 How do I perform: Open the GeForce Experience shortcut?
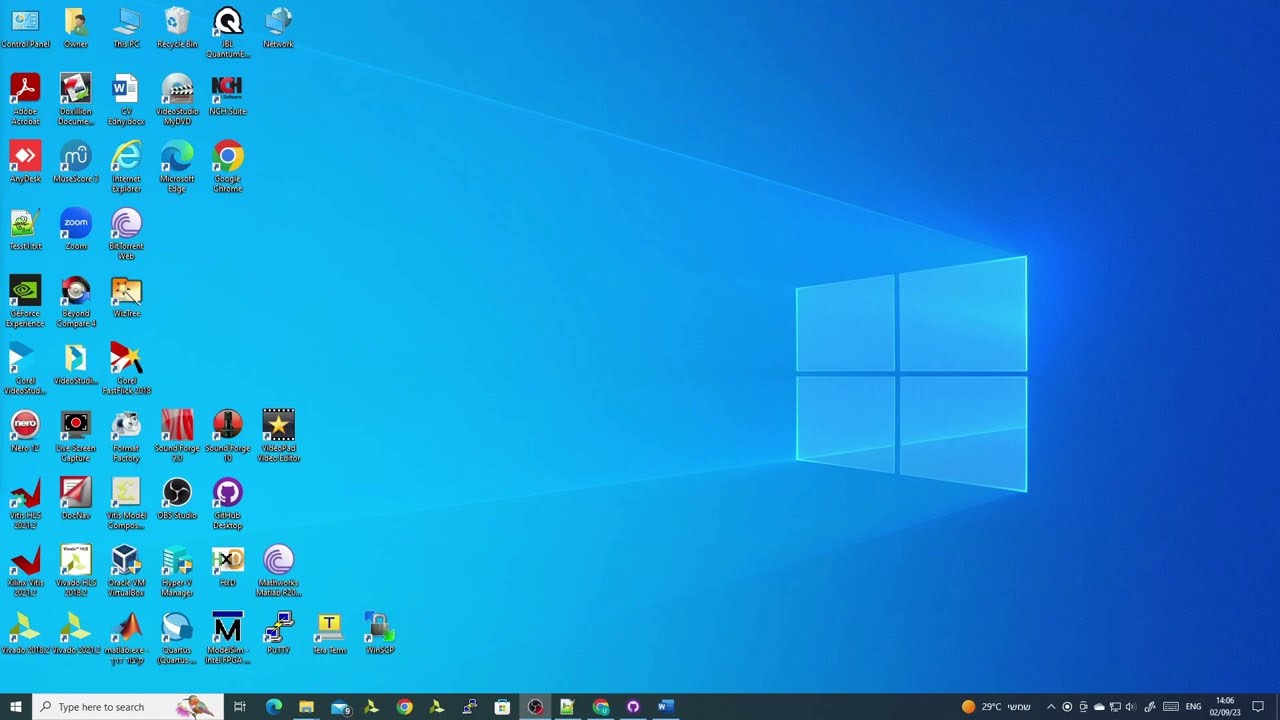tap(25, 302)
